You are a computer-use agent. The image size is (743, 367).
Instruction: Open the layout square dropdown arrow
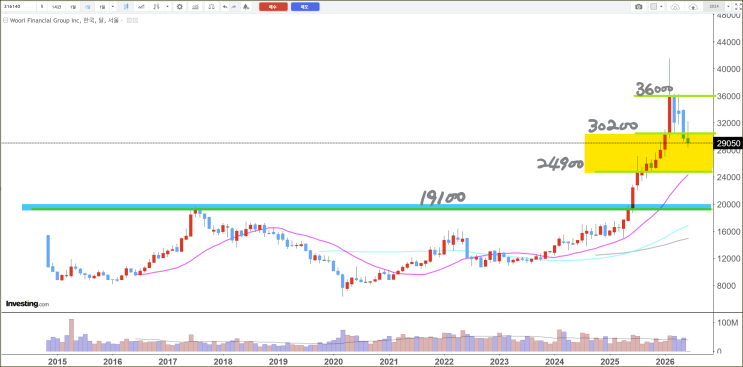click(661, 7)
